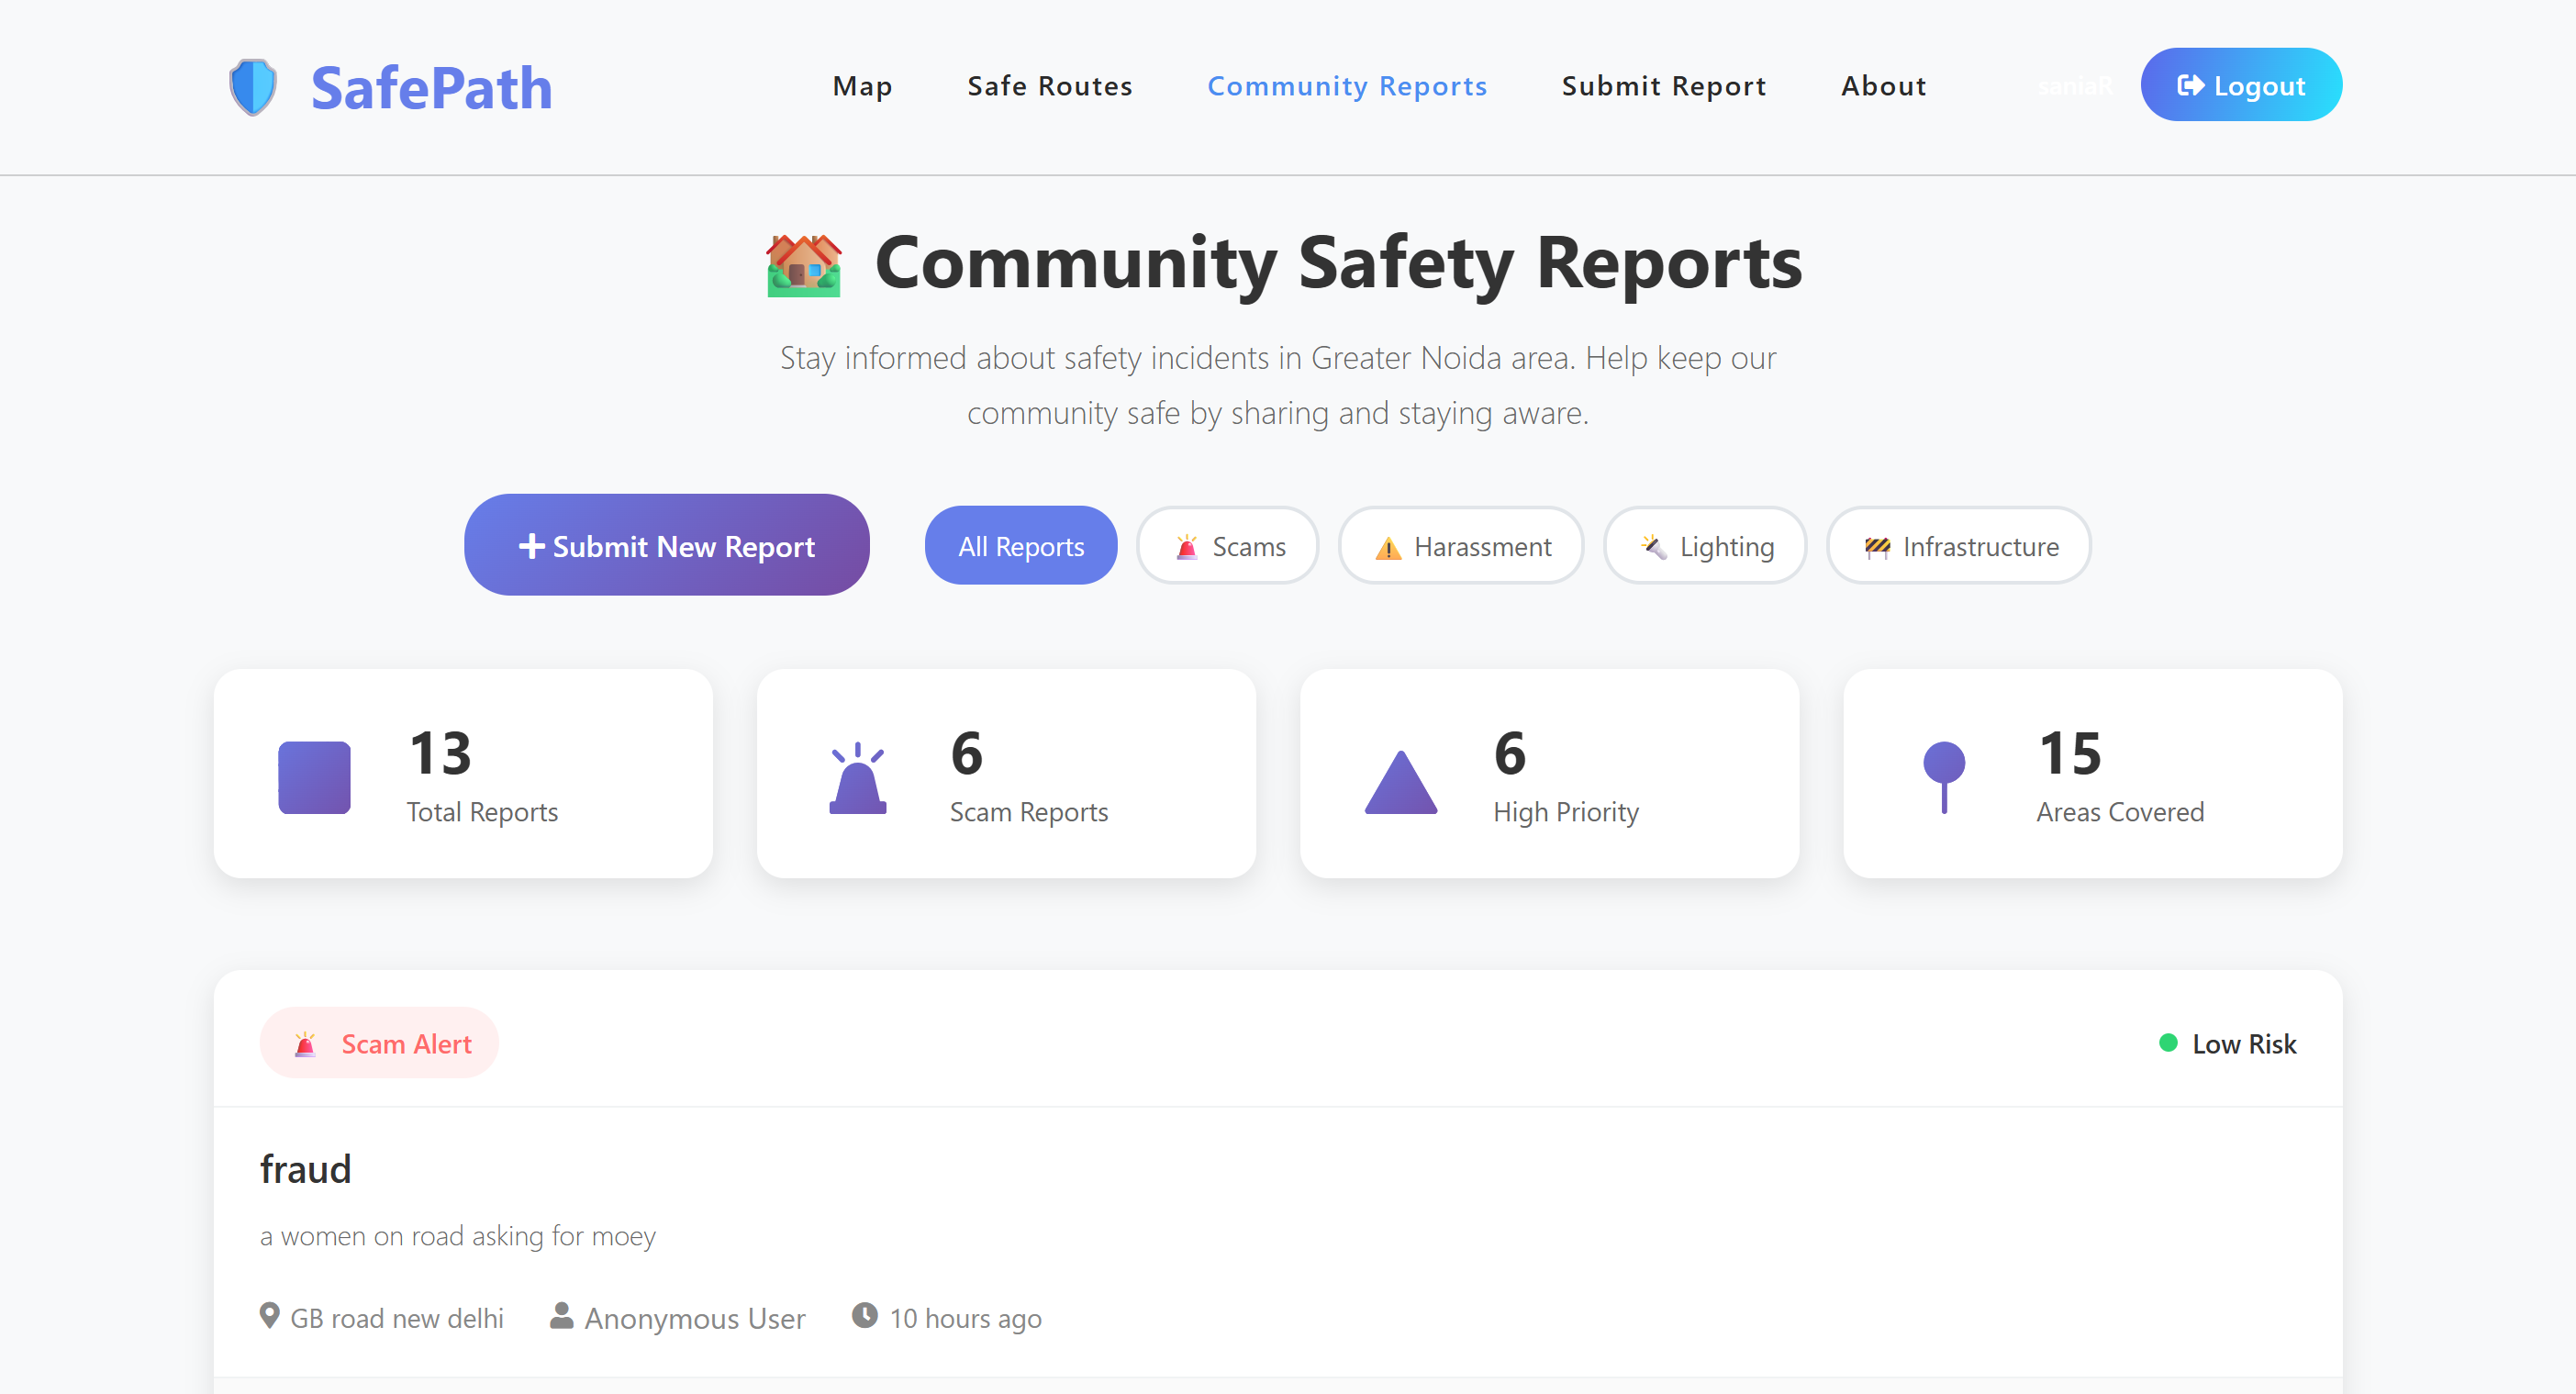The width and height of the screenshot is (2576, 1394).
Task: Filter reports by Lighting
Action: 1705,546
